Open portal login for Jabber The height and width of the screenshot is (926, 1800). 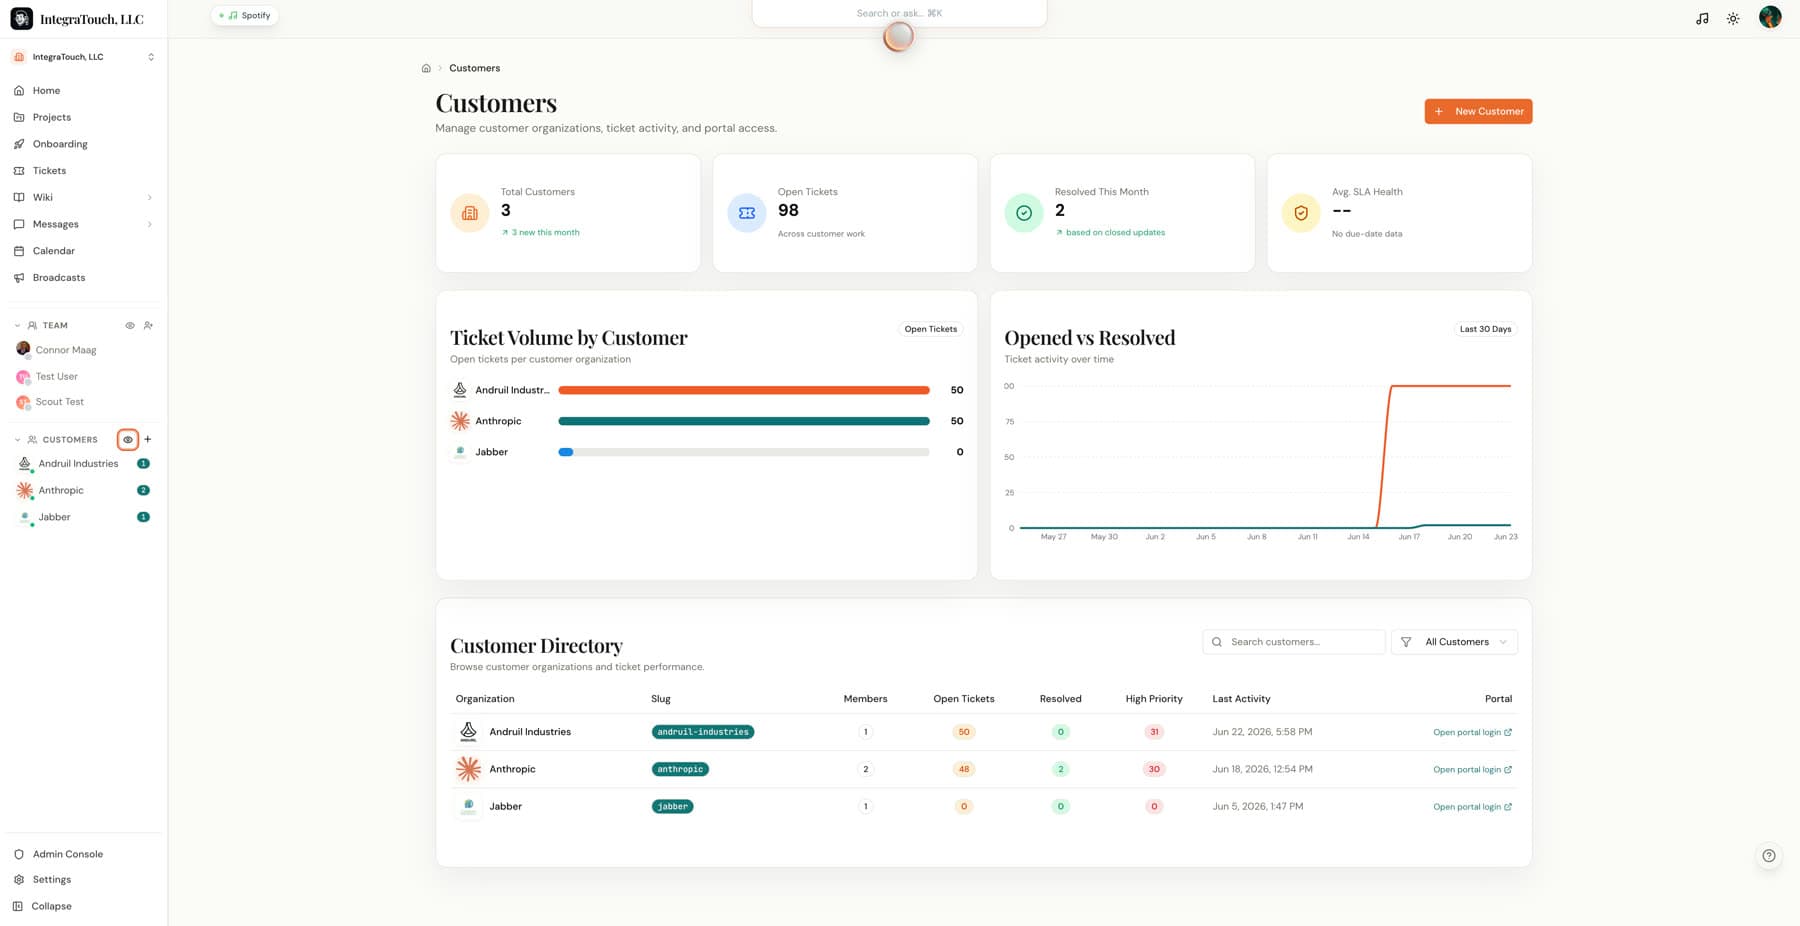1472,806
